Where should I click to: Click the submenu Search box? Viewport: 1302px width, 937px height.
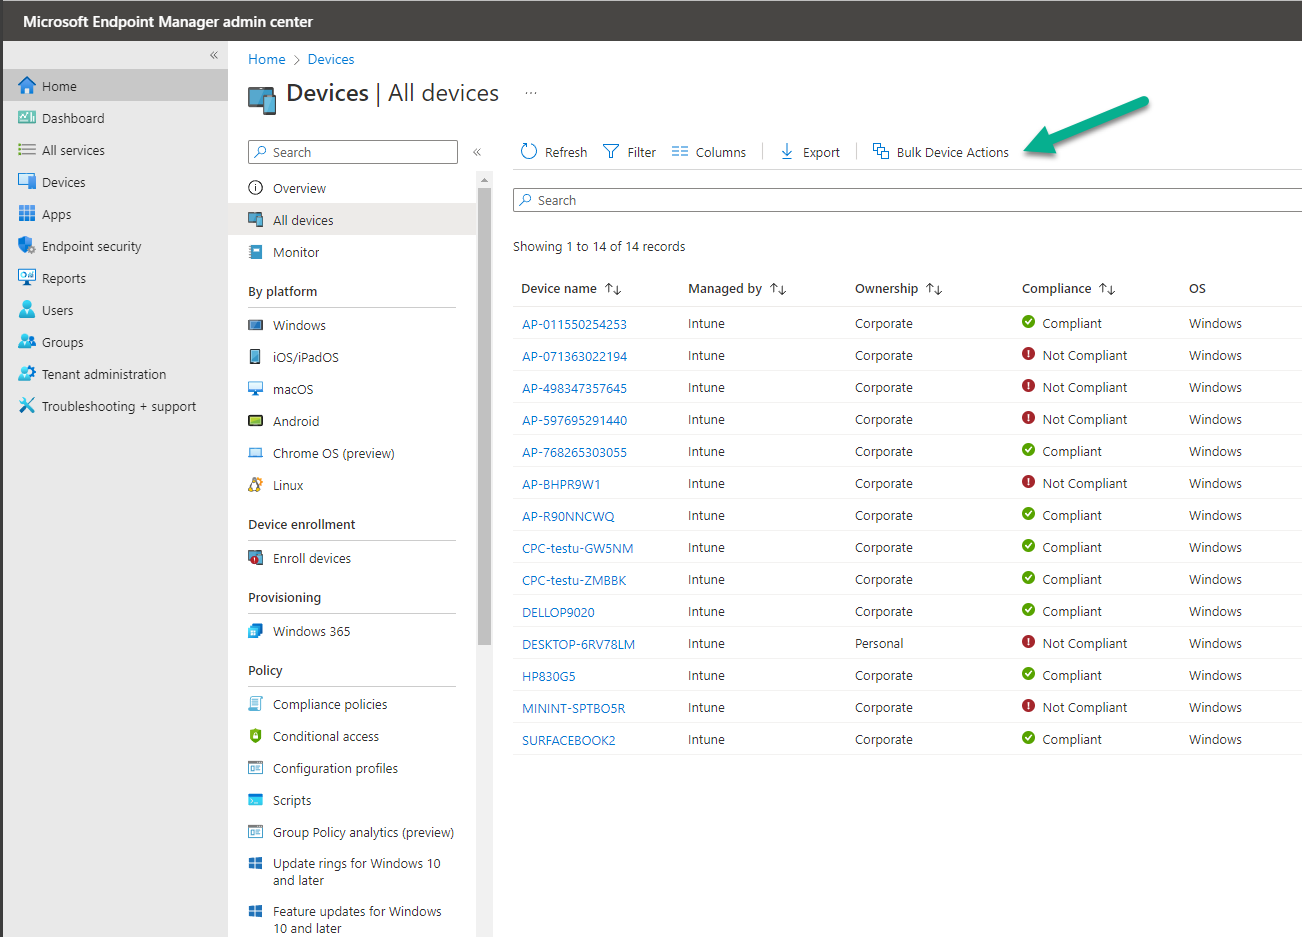353,152
